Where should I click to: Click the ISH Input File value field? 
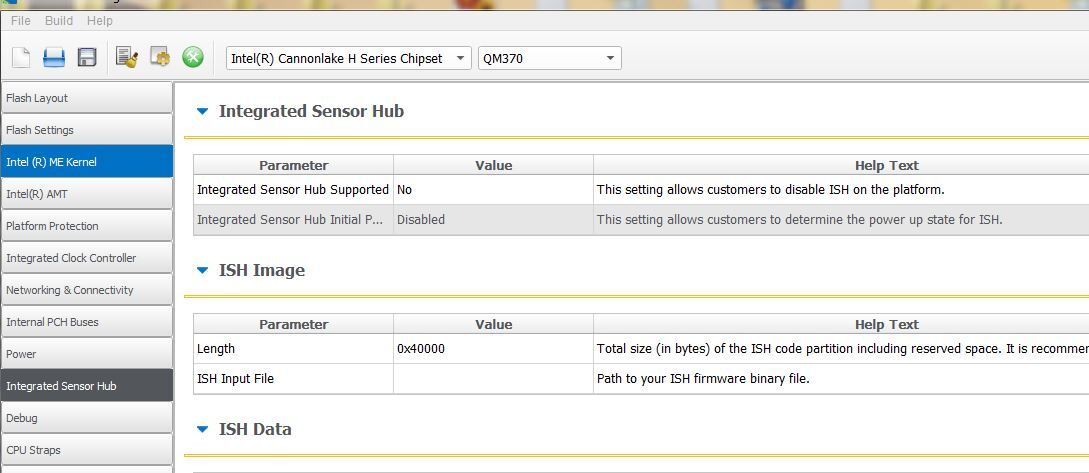(x=493, y=379)
